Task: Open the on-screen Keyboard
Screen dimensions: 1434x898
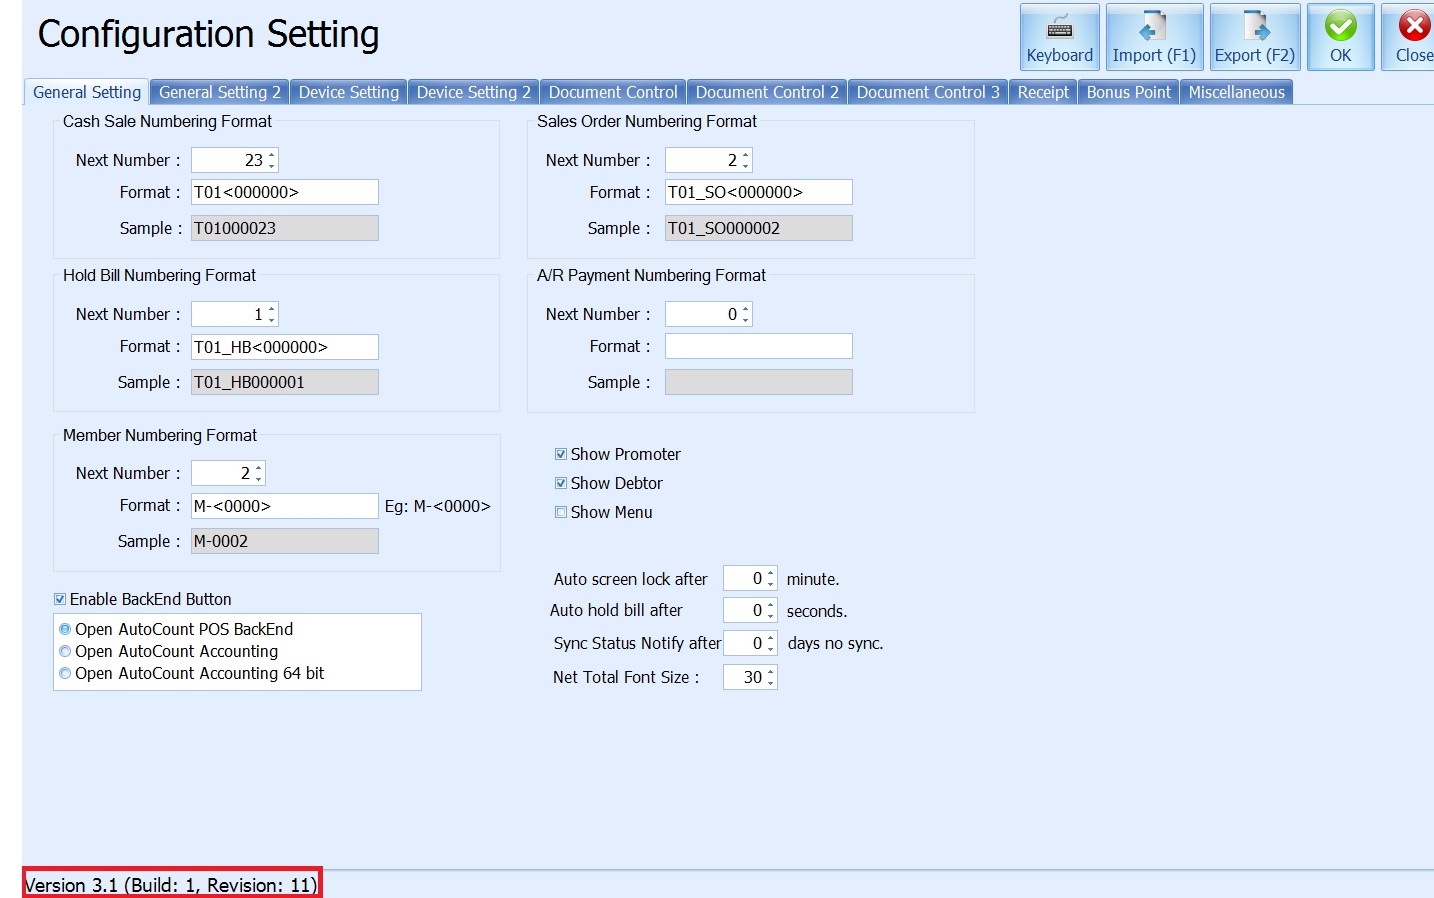Action: pyautogui.click(x=1059, y=37)
